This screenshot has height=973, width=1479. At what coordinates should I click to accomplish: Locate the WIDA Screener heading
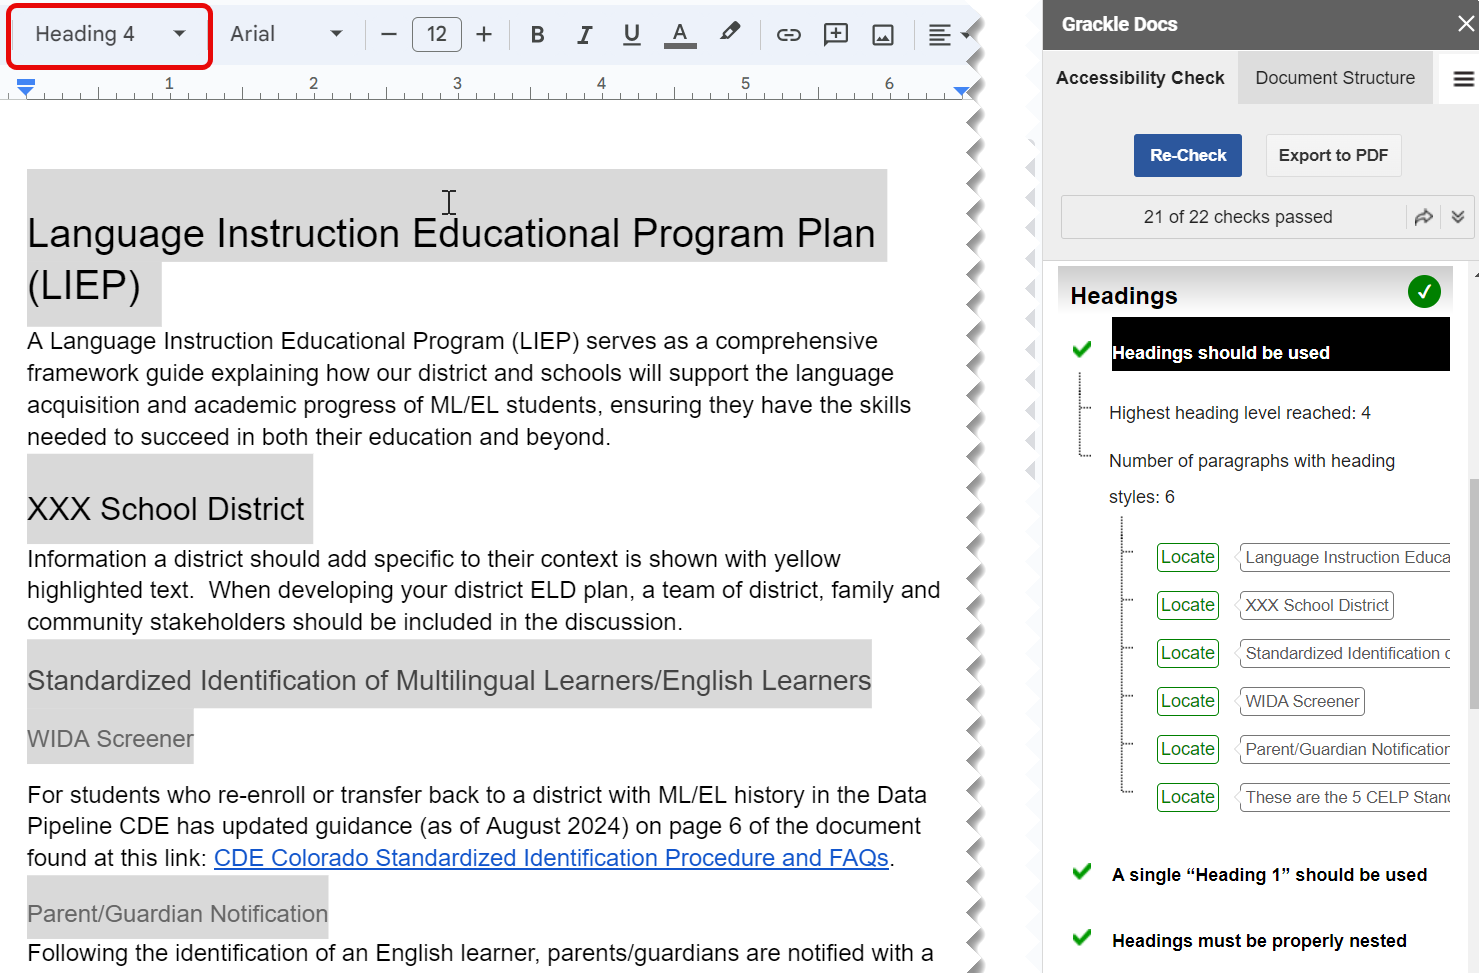[x=1188, y=701]
